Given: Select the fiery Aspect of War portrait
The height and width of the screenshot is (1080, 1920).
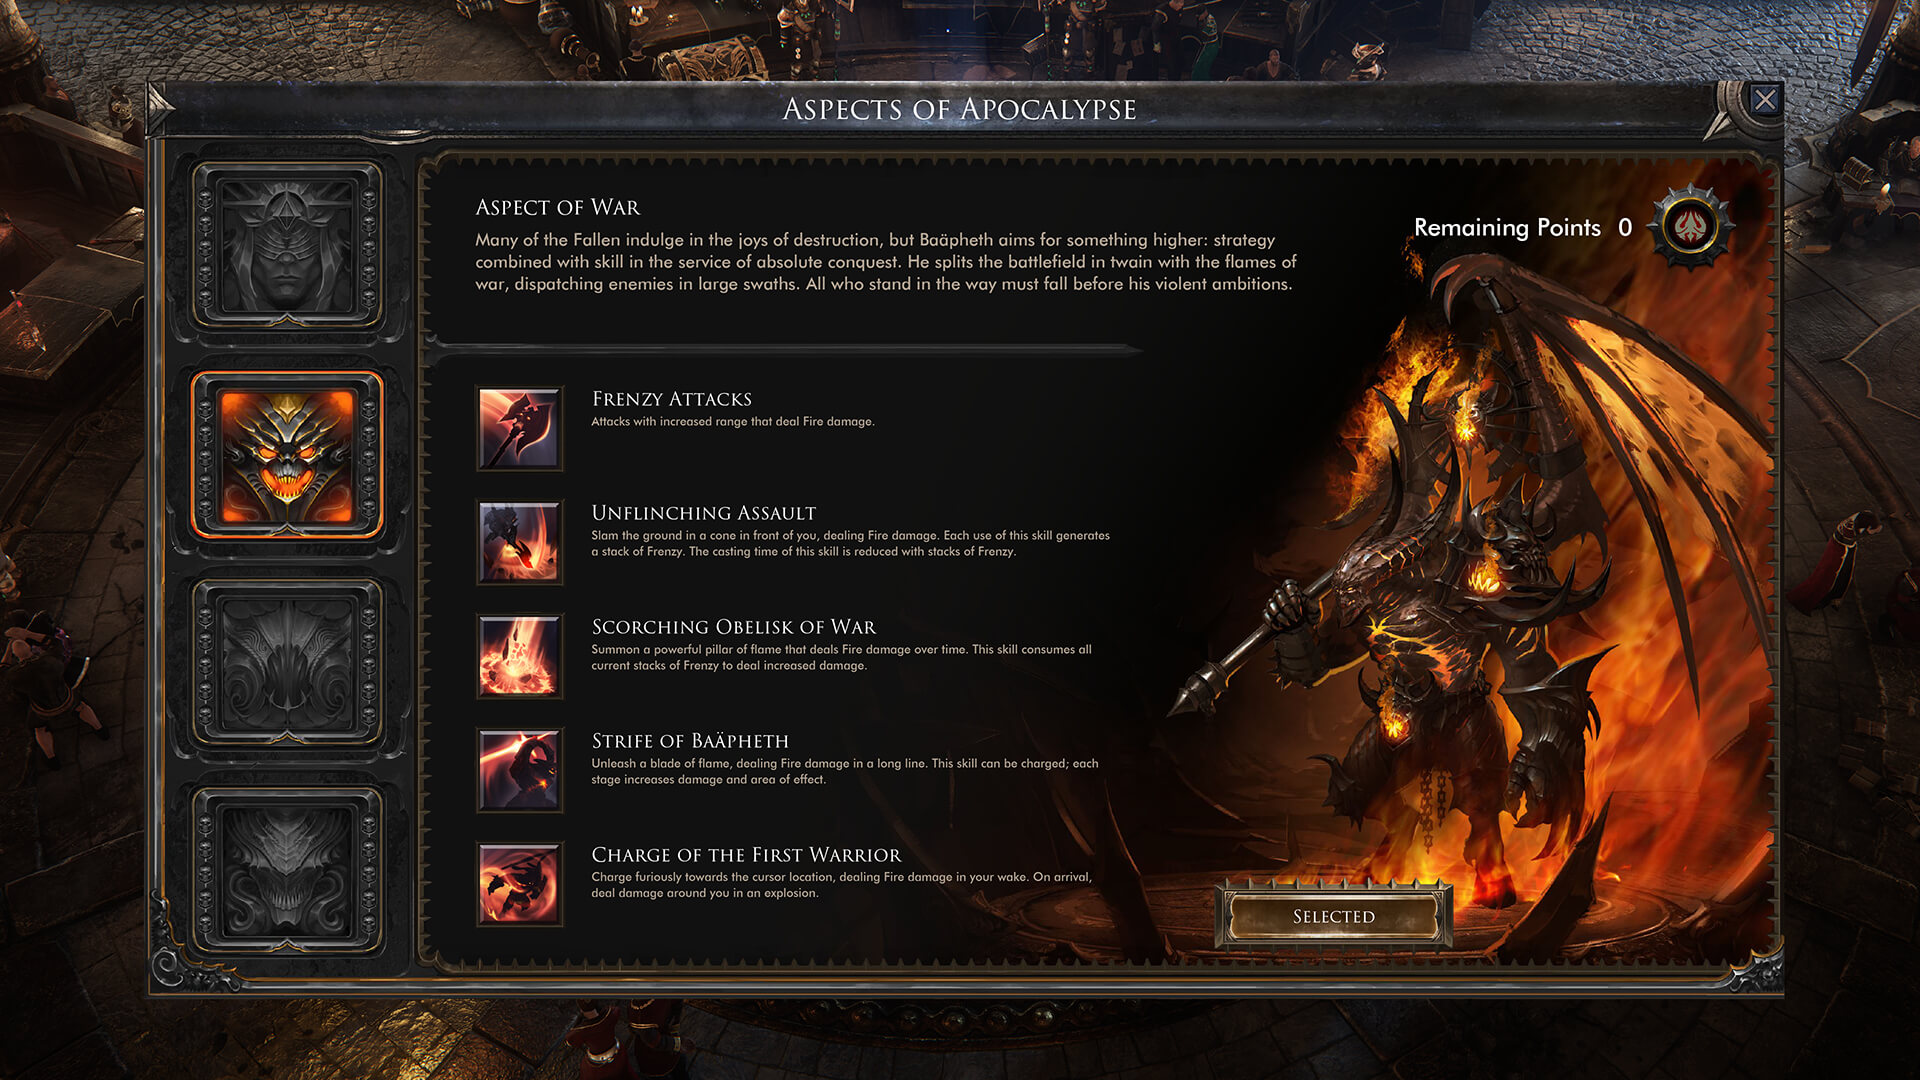Looking at the screenshot, I should (287, 456).
